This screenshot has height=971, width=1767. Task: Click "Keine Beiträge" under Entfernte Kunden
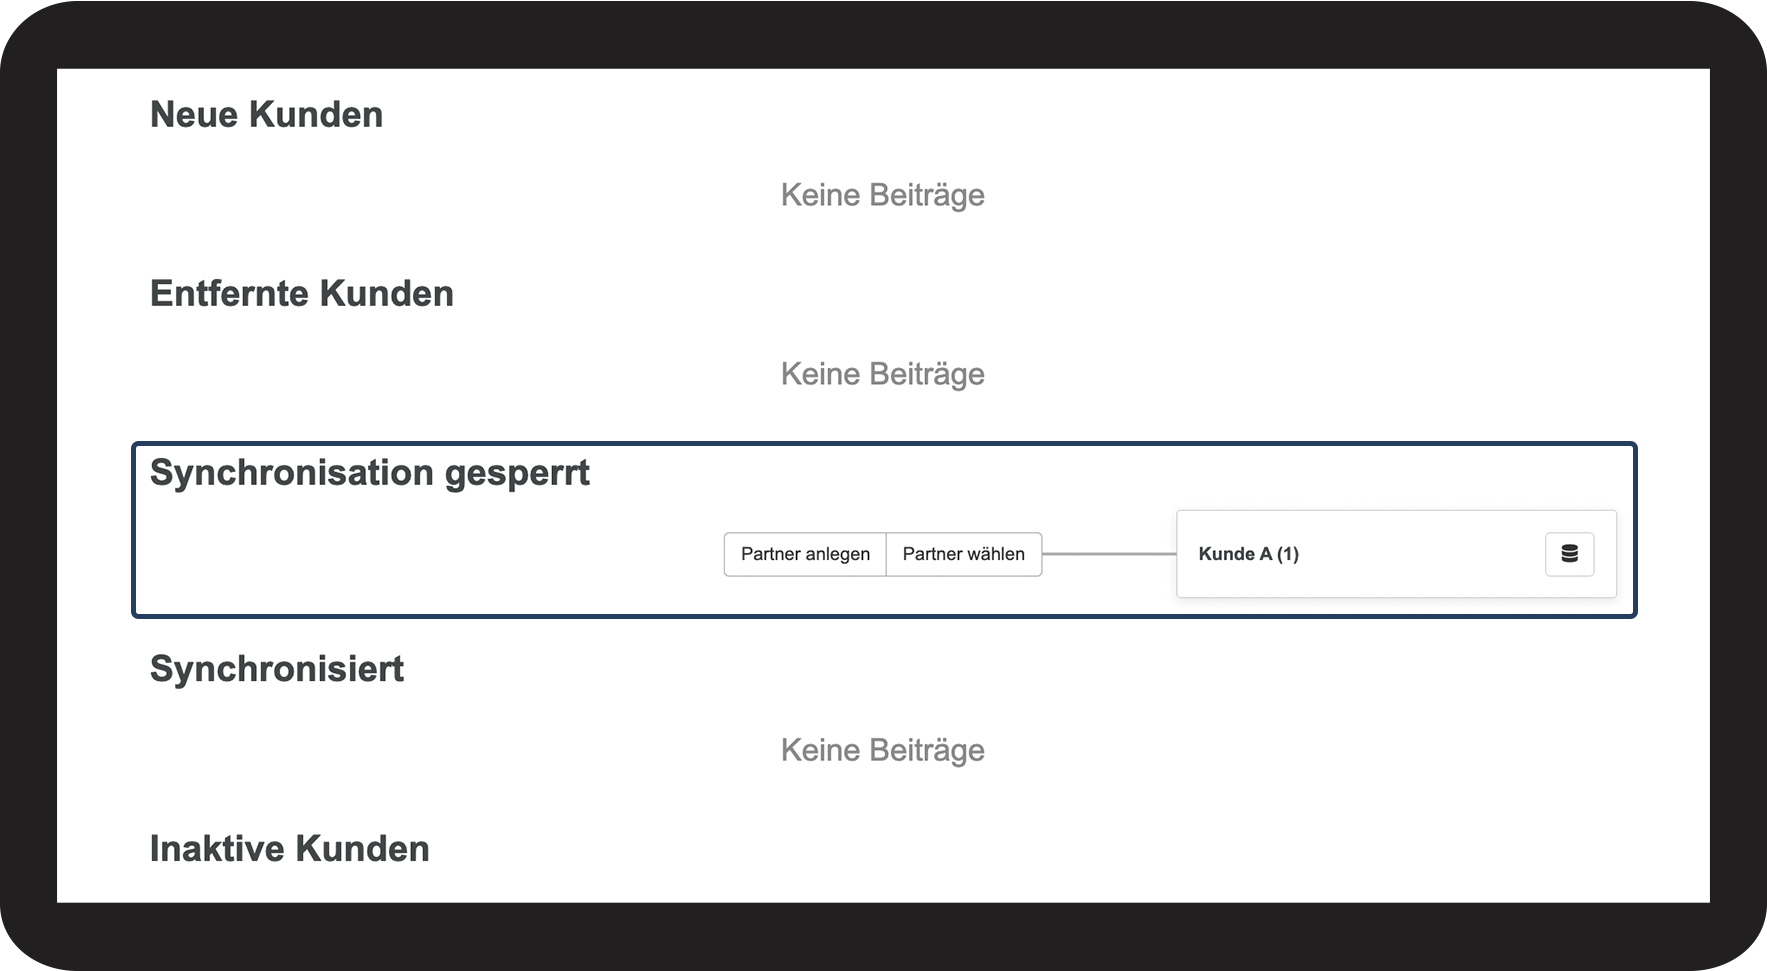click(x=882, y=374)
